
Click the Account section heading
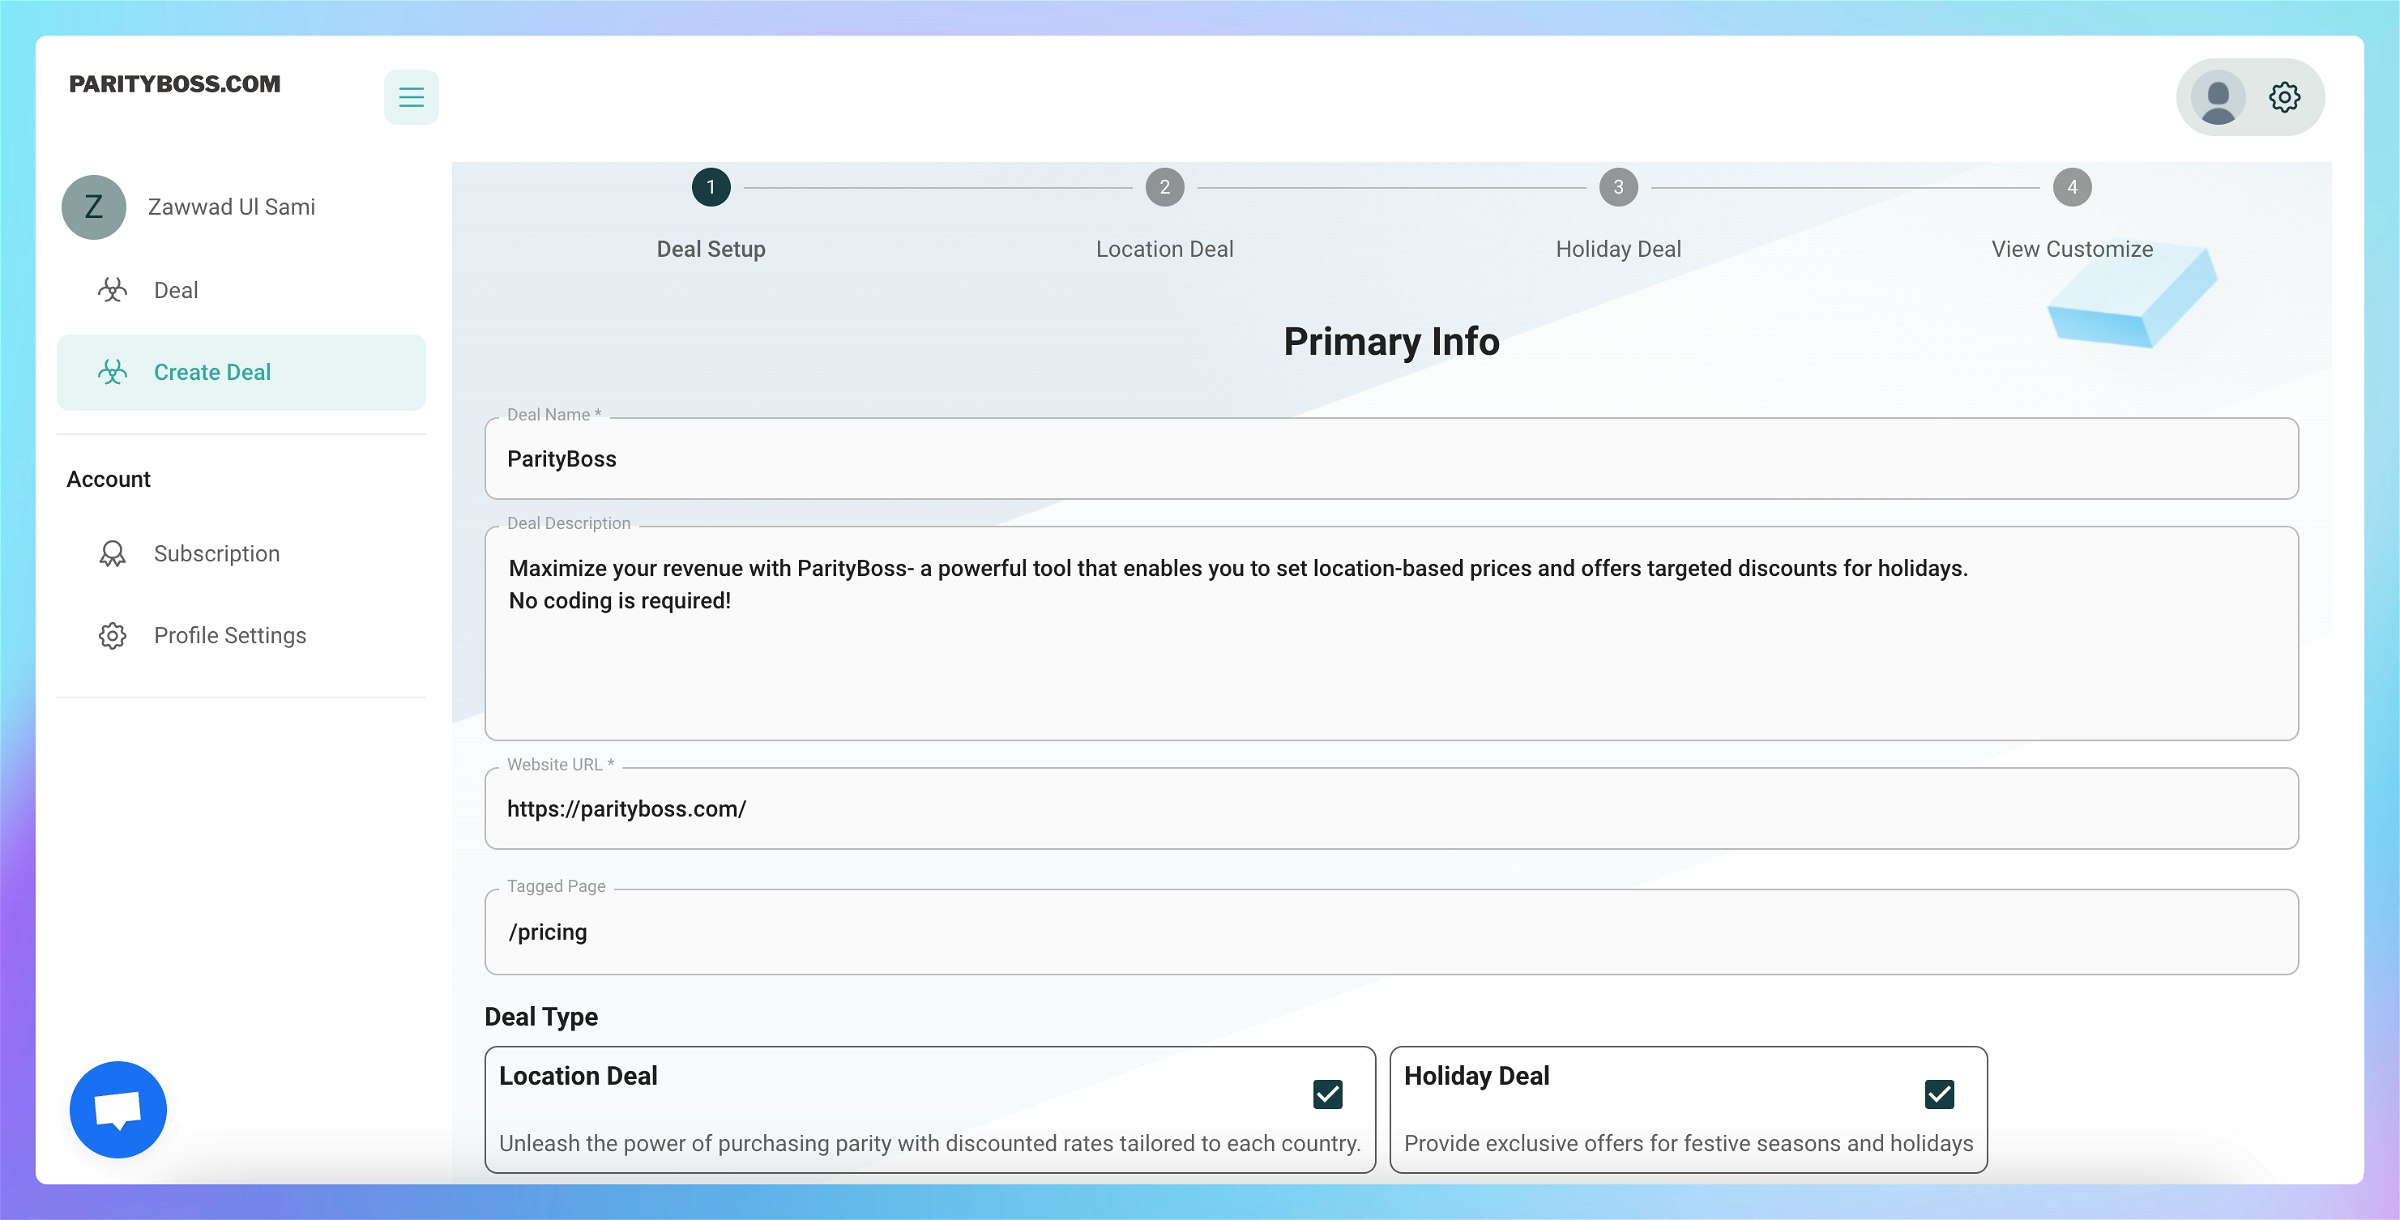click(x=108, y=479)
